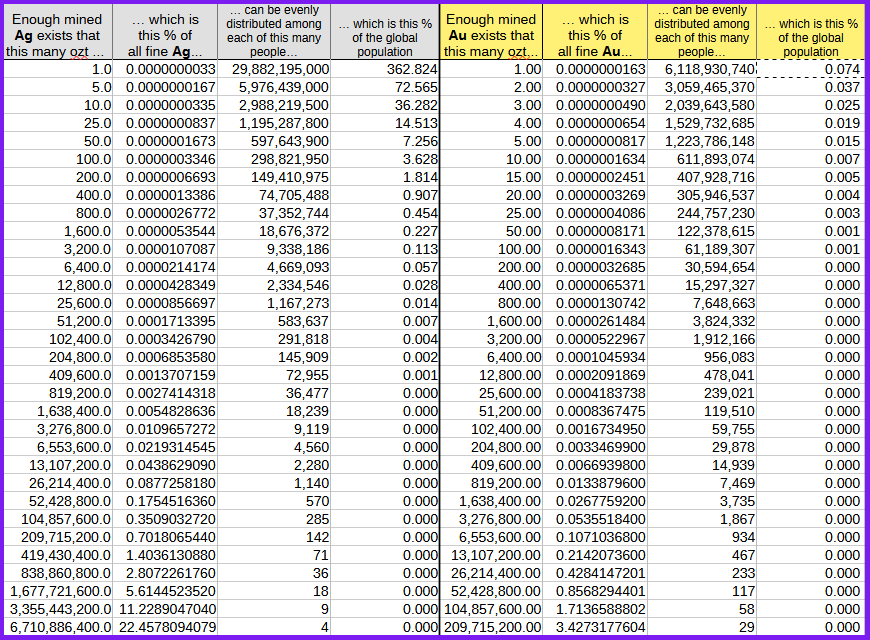Click cell showing 1.7136588802
Screen dimensions: 870x640
[x=595, y=609]
